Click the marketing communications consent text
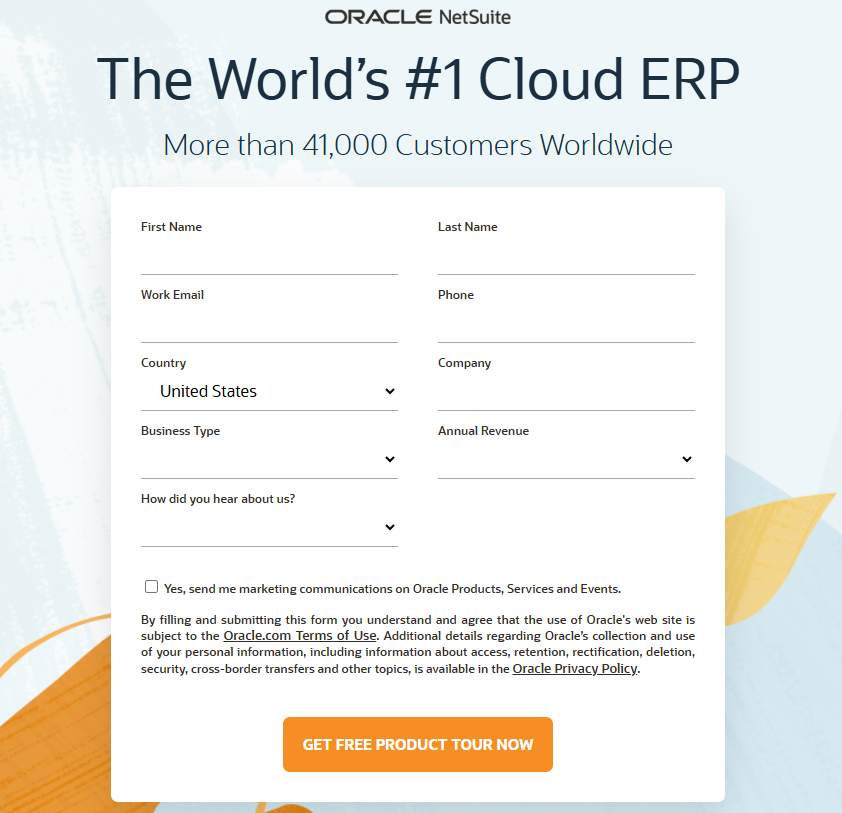Viewport: 842px width, 813px height. click(393, 589)
